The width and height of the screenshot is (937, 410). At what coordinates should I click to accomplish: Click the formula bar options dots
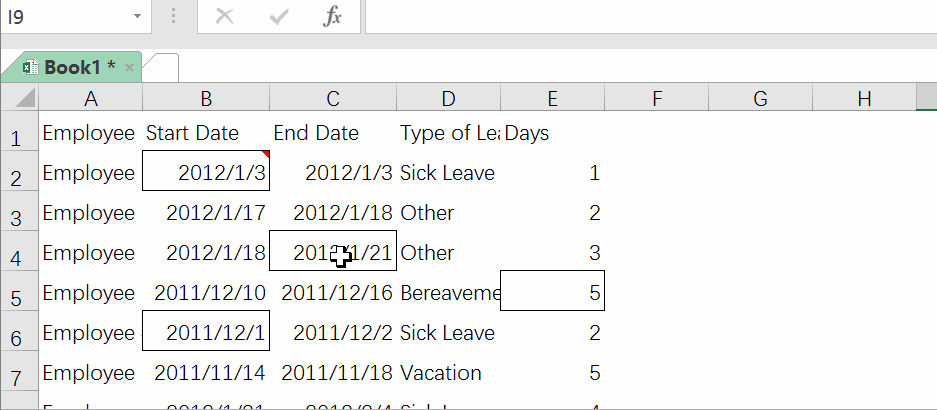[174, 17]
